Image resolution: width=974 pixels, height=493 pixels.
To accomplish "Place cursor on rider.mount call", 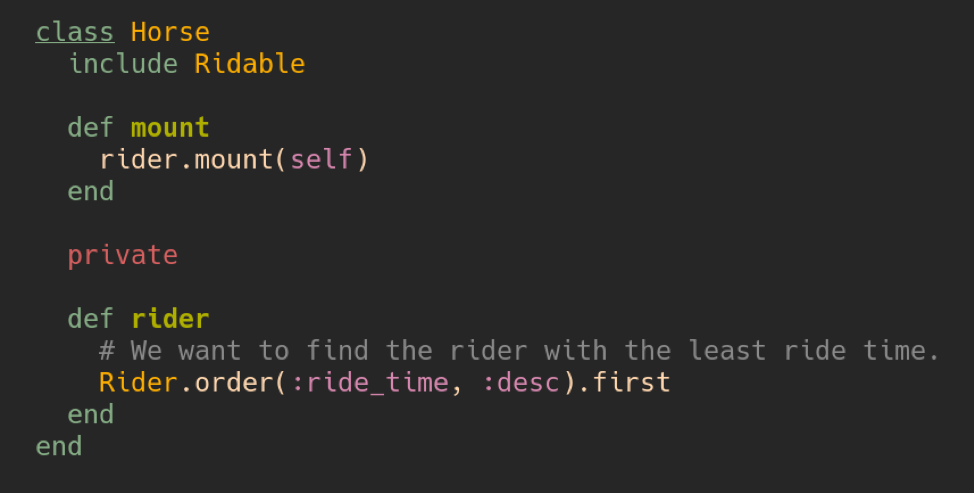I will [x=186, y=160].
